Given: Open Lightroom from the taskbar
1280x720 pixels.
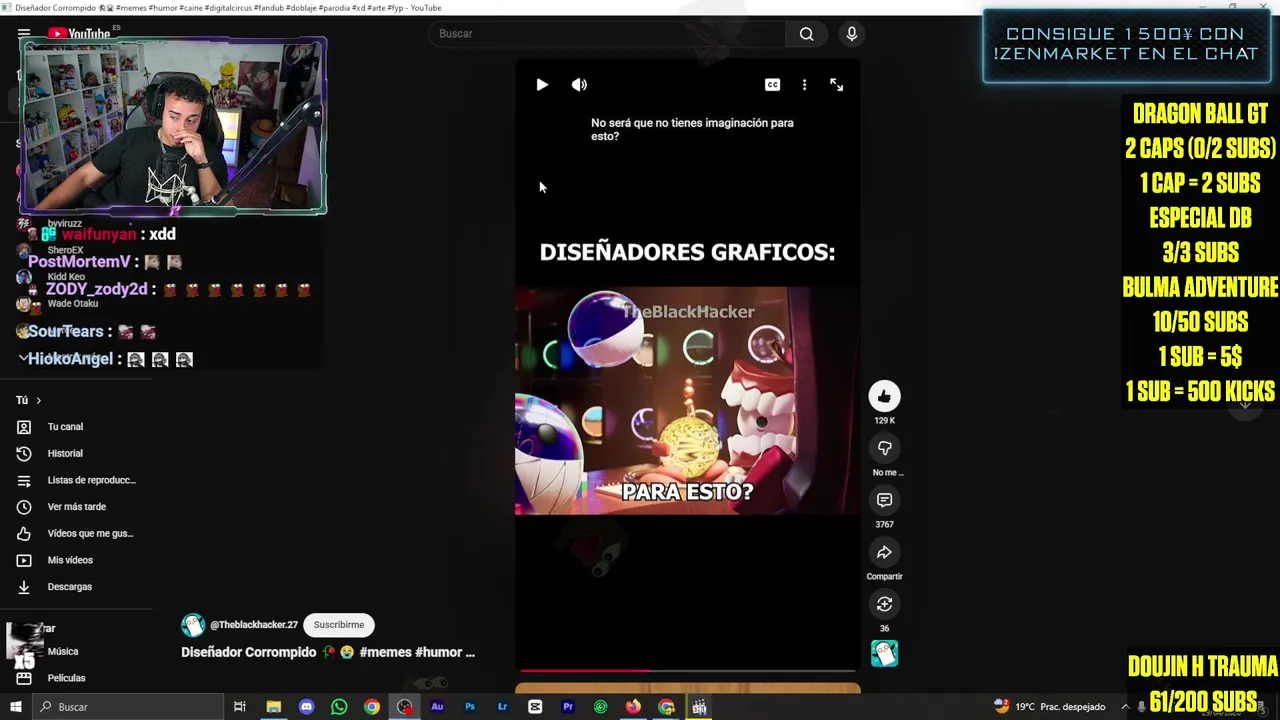Looking at the screenshot, I should 502,707.
